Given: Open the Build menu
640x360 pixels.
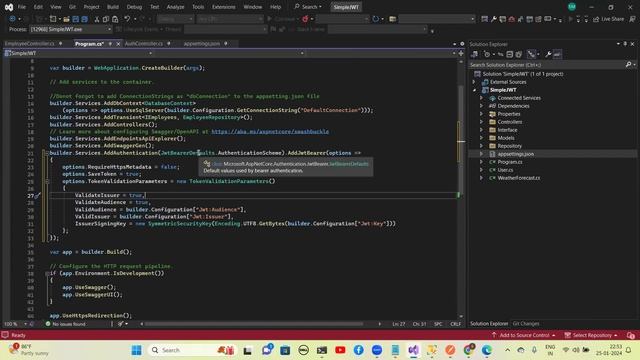Looking at the screenshot, I should click(x=113, y=7).
